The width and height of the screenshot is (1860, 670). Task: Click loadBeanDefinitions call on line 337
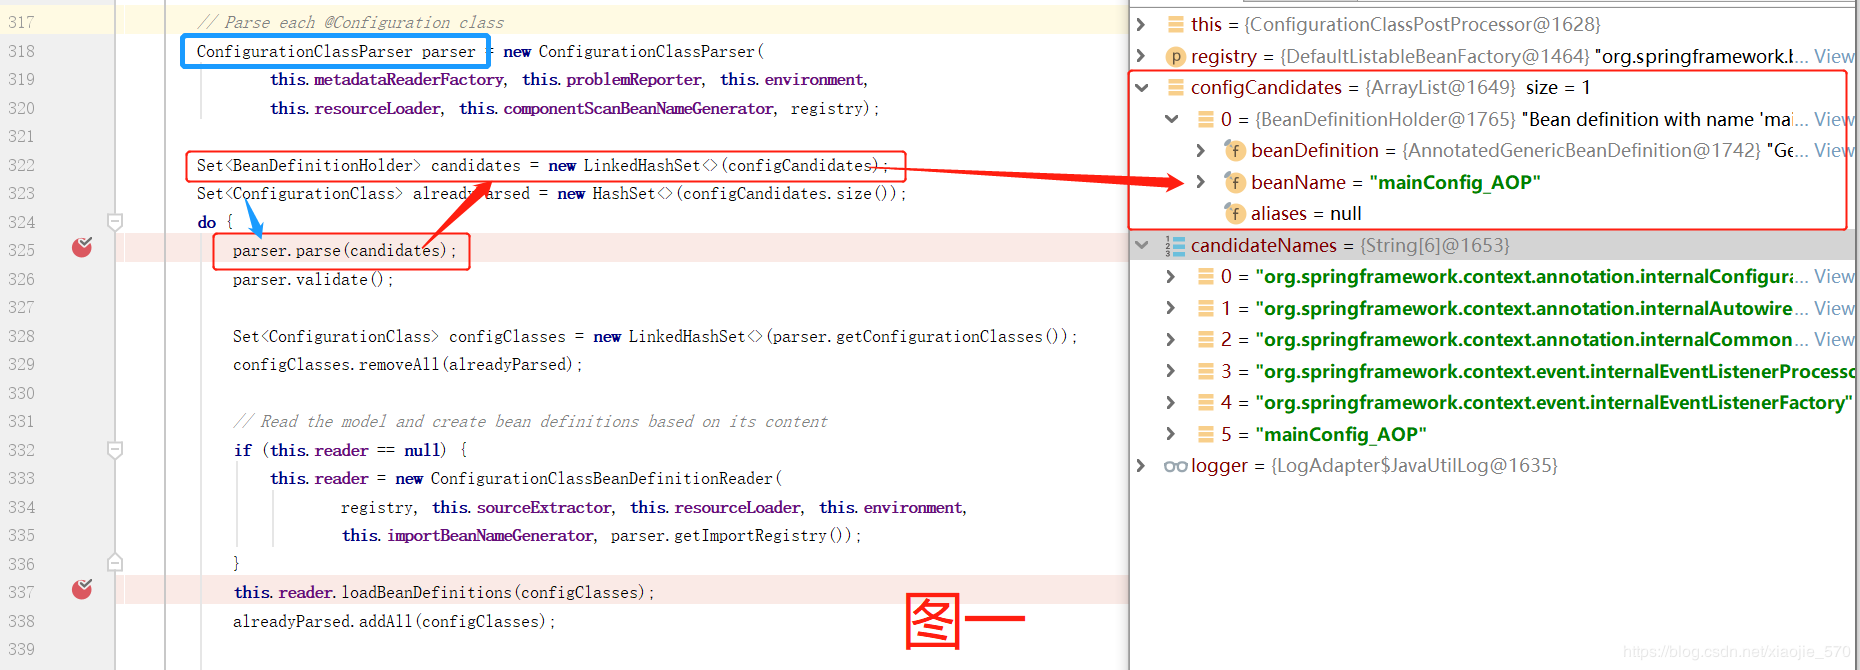(x=444, y=592)
